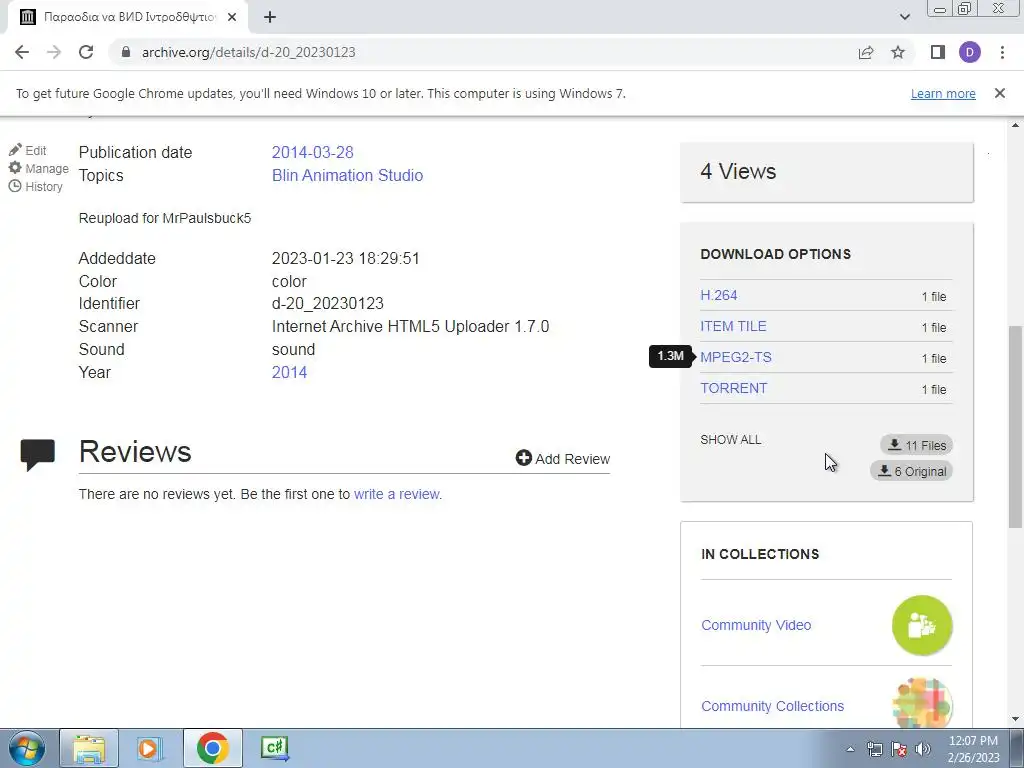This screenshot has width=1024, height=768.
Task: Open the browser side panel
Action: [x=938, y=52]
